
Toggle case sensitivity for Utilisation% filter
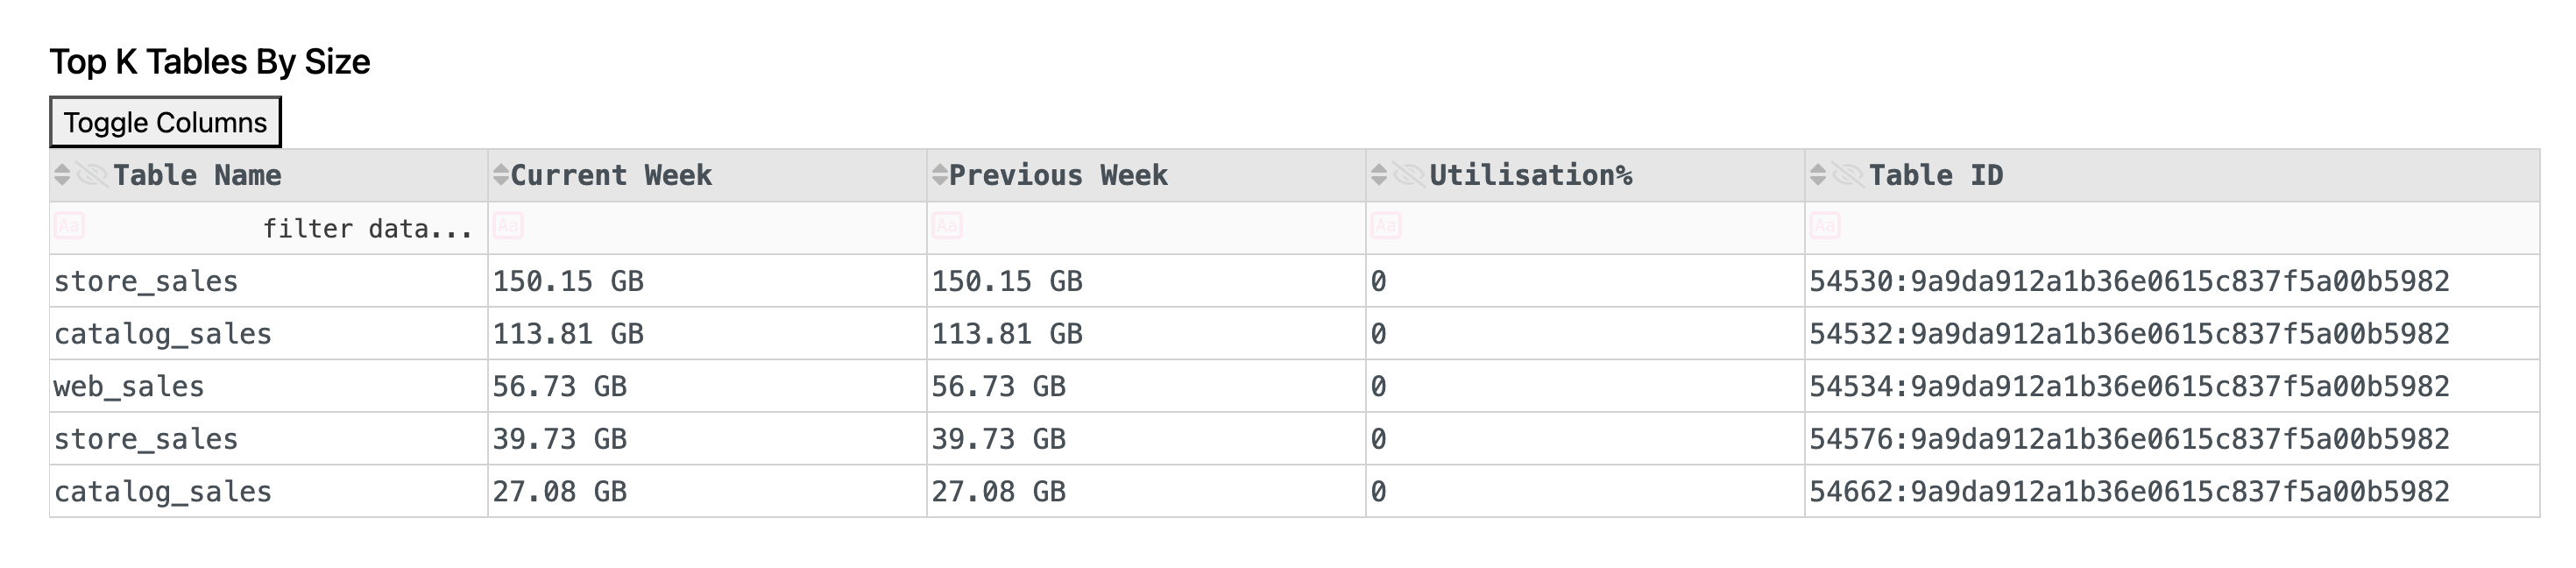tap(1385, 226)
